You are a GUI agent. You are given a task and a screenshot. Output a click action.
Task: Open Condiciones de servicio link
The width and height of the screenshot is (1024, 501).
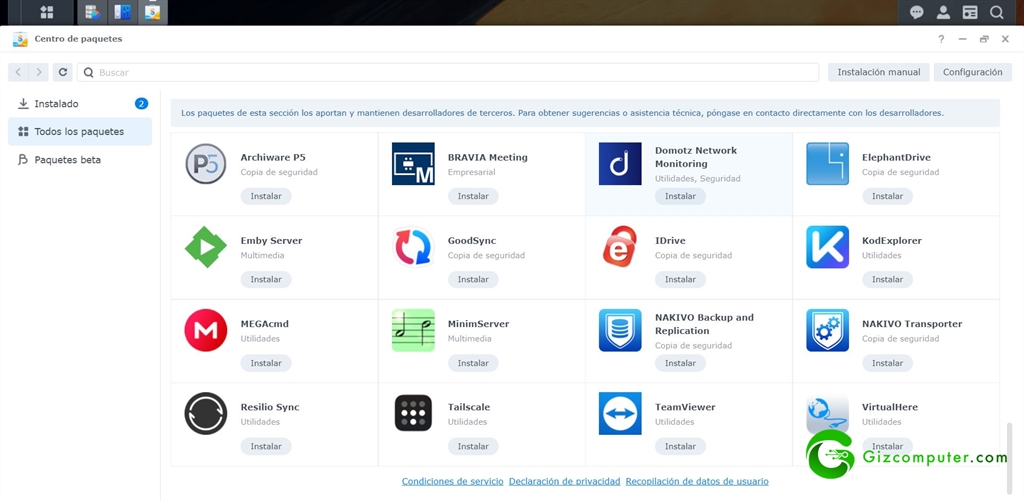coord(453,481)
